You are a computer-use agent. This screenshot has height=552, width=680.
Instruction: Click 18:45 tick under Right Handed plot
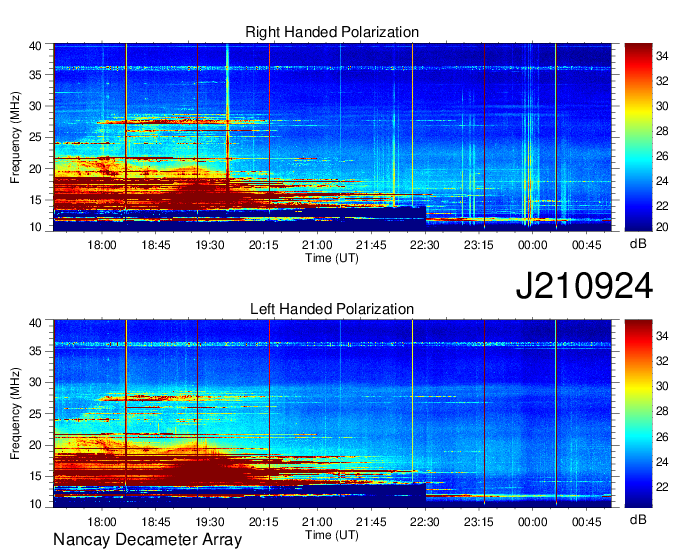156,245
